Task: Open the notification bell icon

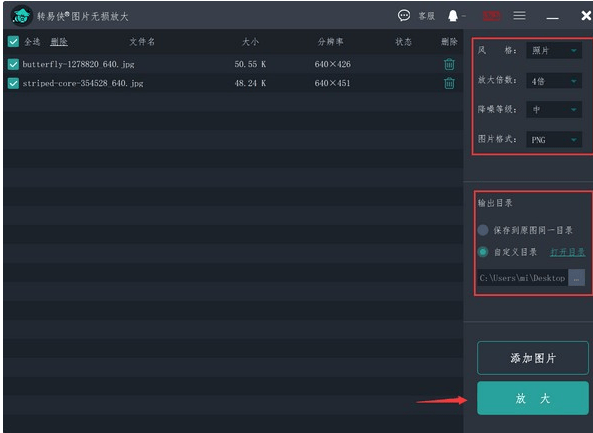Action: [x=453, y=16]
